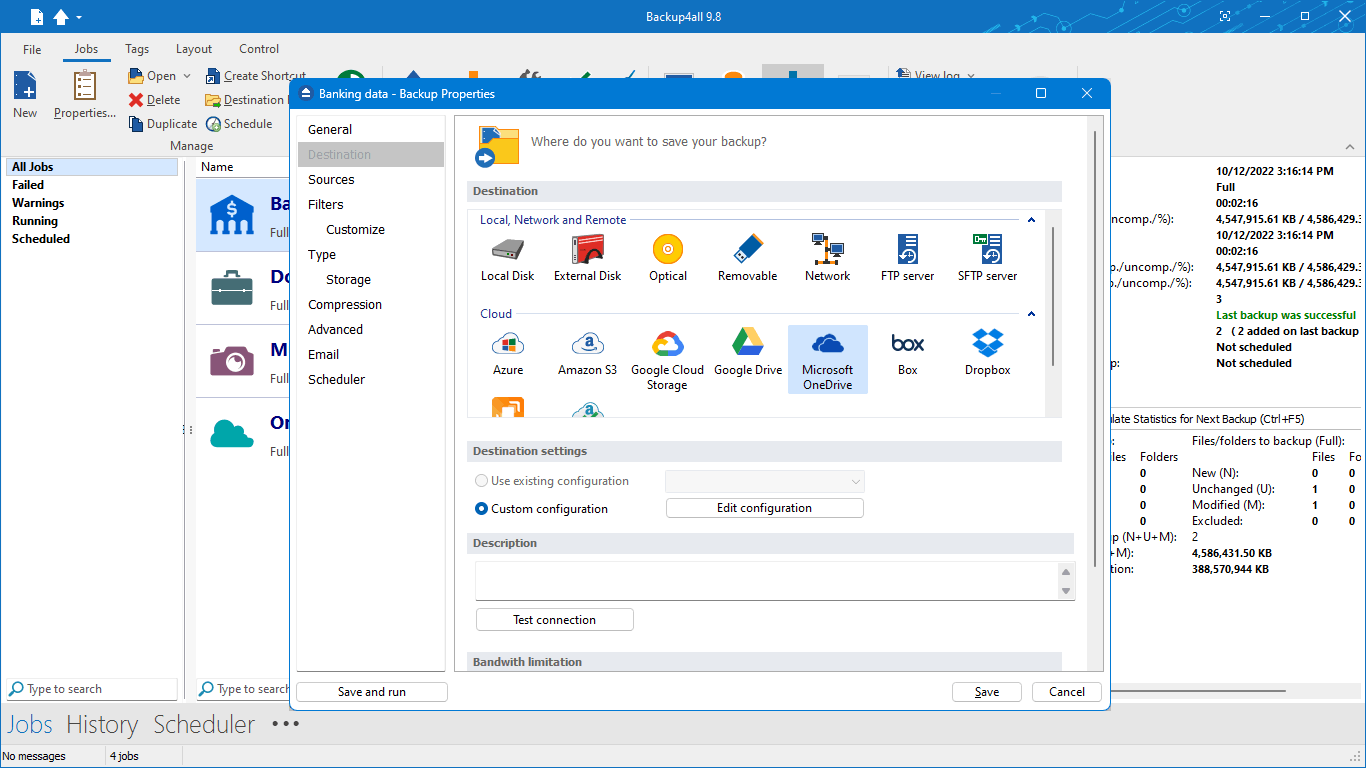This screenshot has width=1366, height=768.
Task: Select the External Disk destination icon
Action: [588, 258]
